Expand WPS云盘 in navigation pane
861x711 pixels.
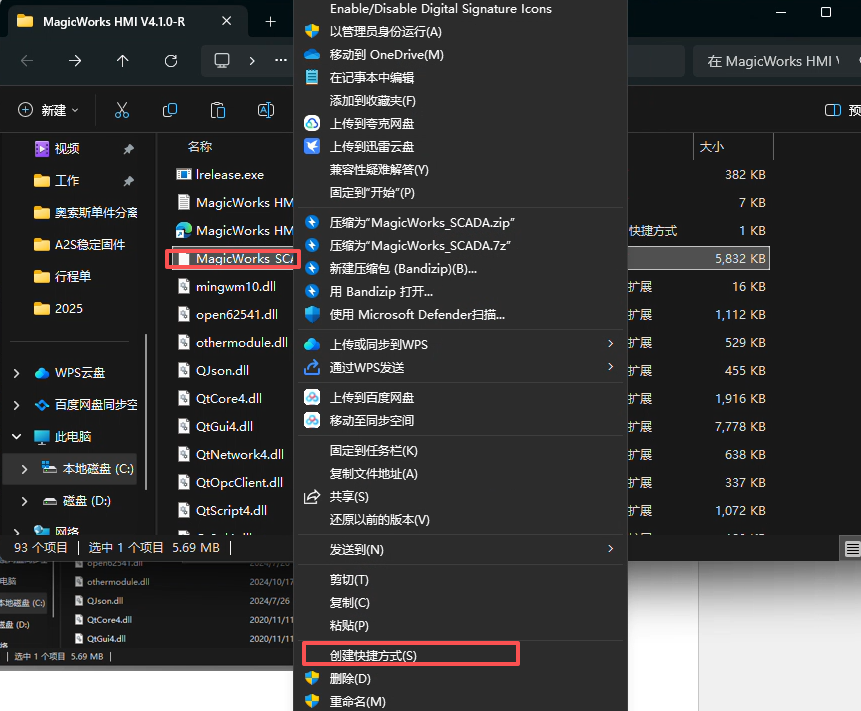click(16, 373)
